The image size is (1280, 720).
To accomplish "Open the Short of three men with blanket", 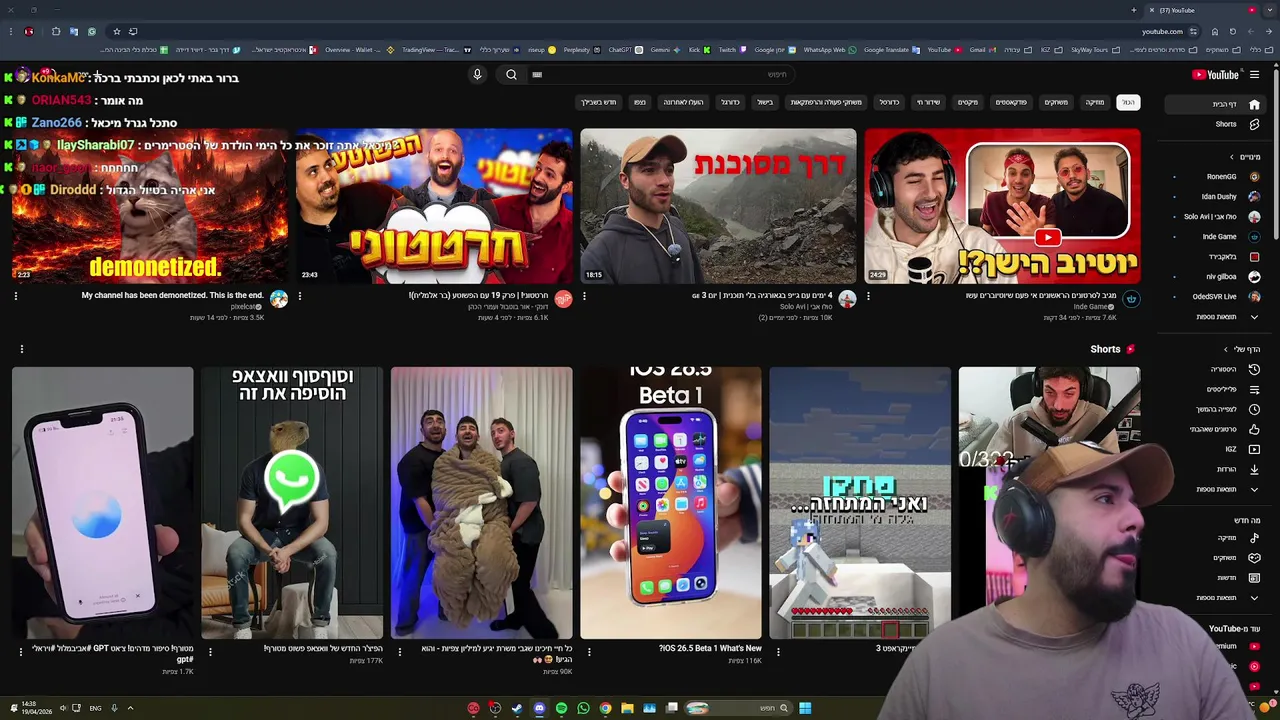I will [482, 503].
